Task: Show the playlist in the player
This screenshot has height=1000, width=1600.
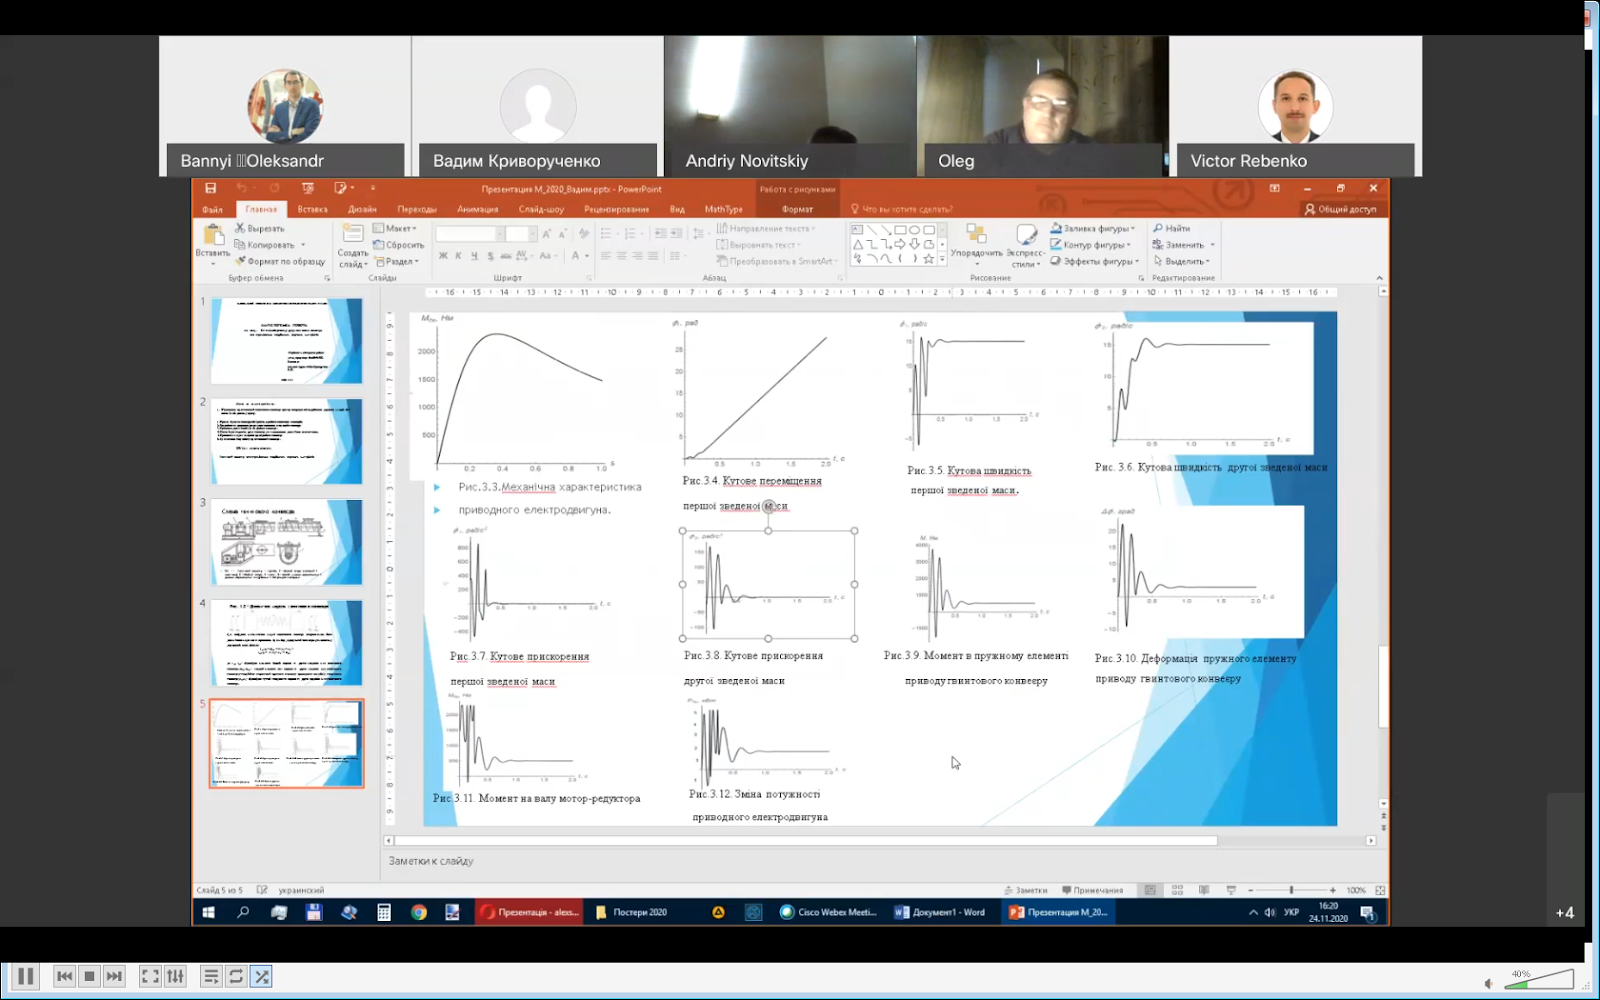Action: pos(211,976)
